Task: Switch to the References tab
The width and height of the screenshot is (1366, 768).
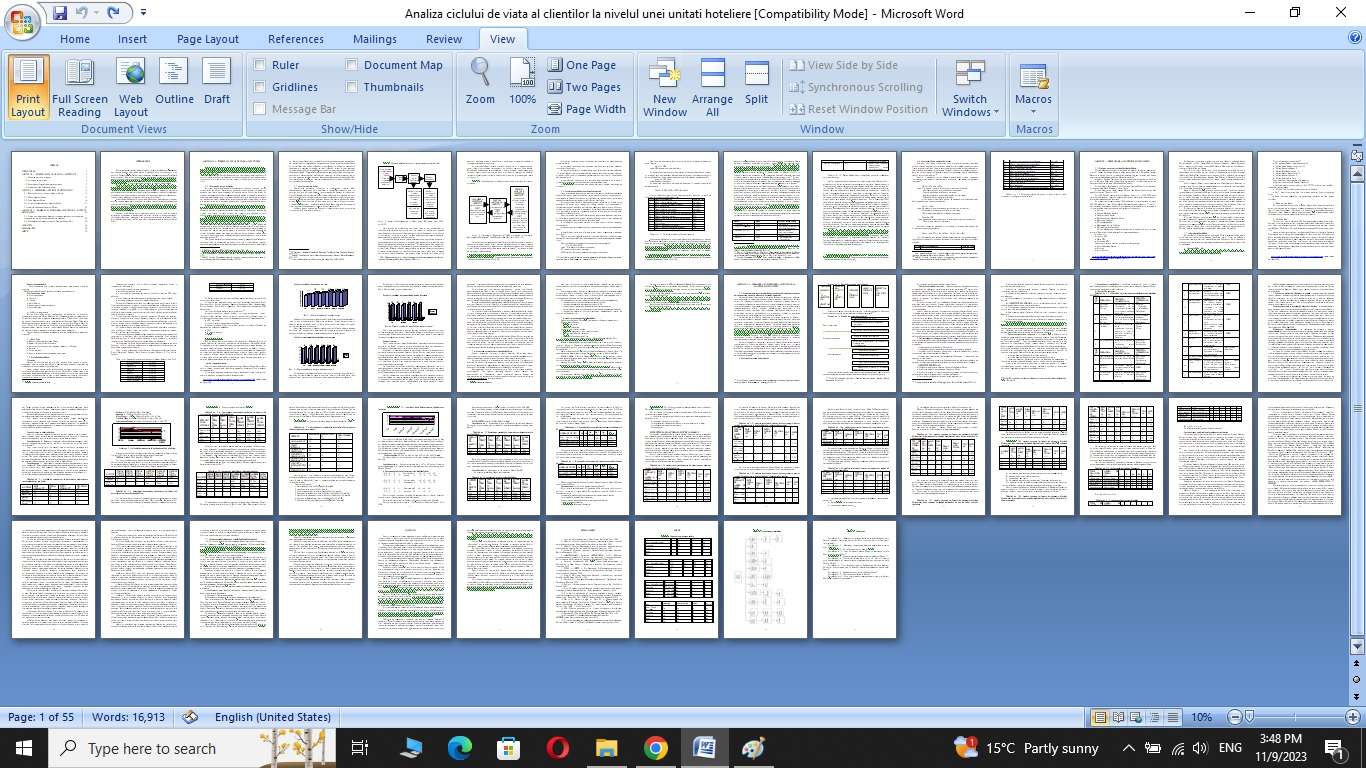Action: pos(295,39)
